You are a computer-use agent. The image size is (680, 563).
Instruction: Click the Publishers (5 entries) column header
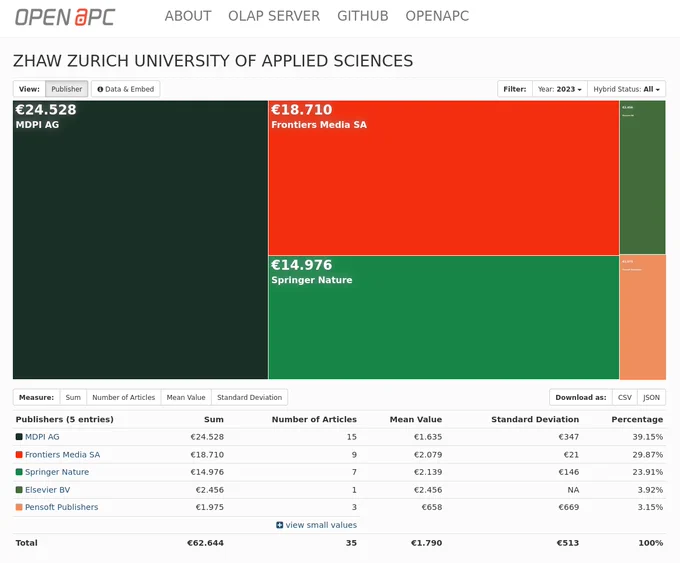[x=65, y=419]
